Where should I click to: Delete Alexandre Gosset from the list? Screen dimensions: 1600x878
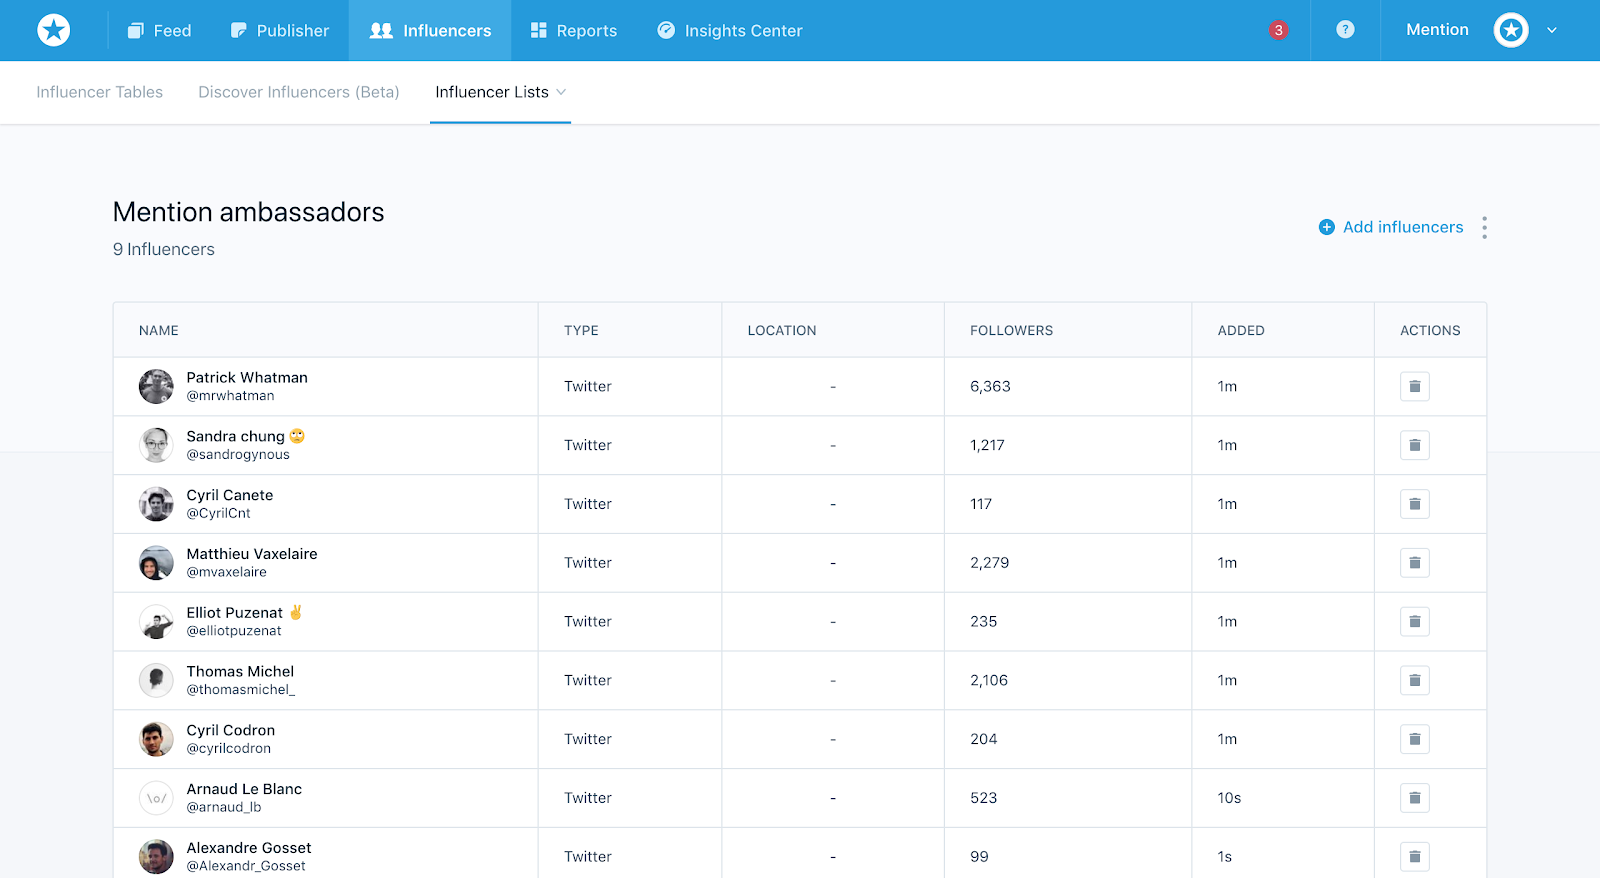click(1415, 857)
